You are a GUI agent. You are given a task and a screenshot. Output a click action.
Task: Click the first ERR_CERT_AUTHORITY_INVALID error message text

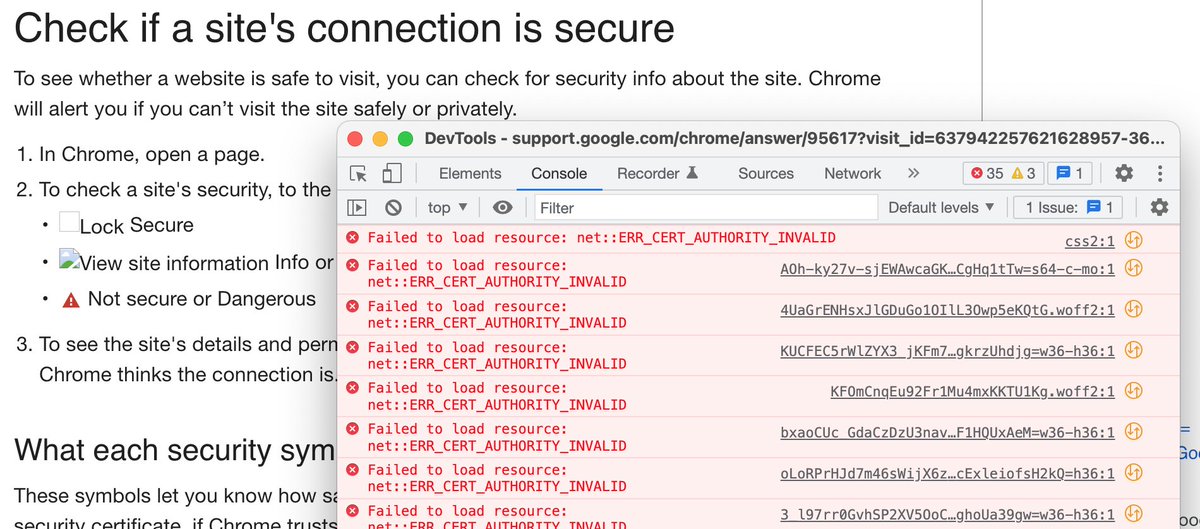pyautogui.click(x=601, y=238)
